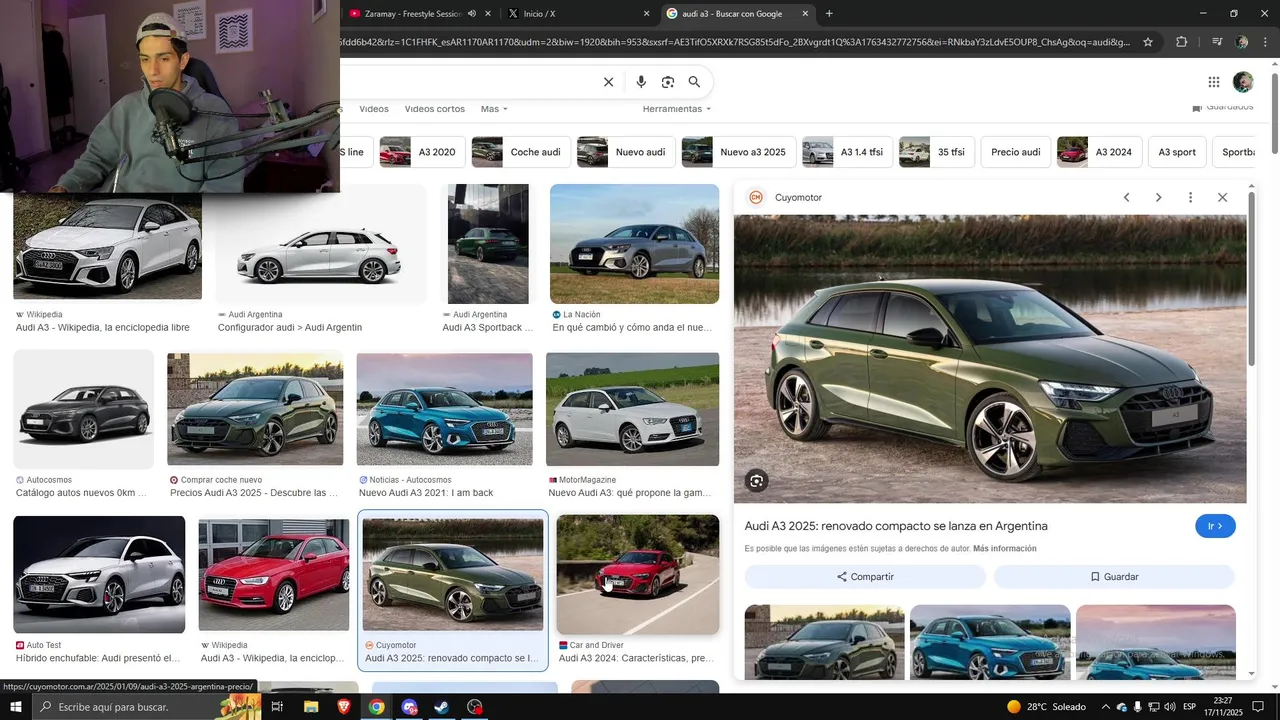The image size is (1280, 720).
Task: Open the Google apps grid
Action: 1213,82
